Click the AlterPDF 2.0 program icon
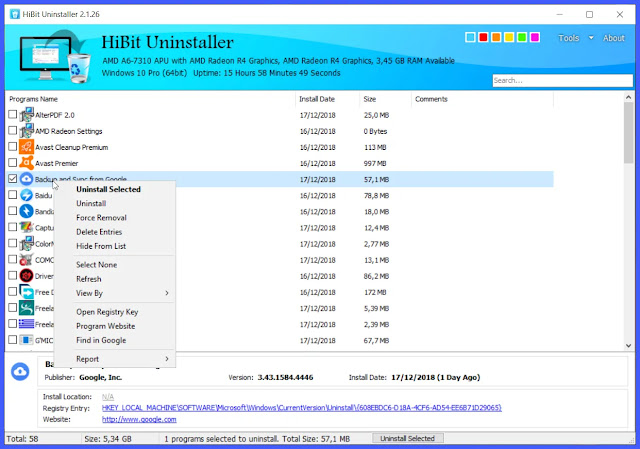Viewport: 640px width, 449px height. (x=27, y=115)
